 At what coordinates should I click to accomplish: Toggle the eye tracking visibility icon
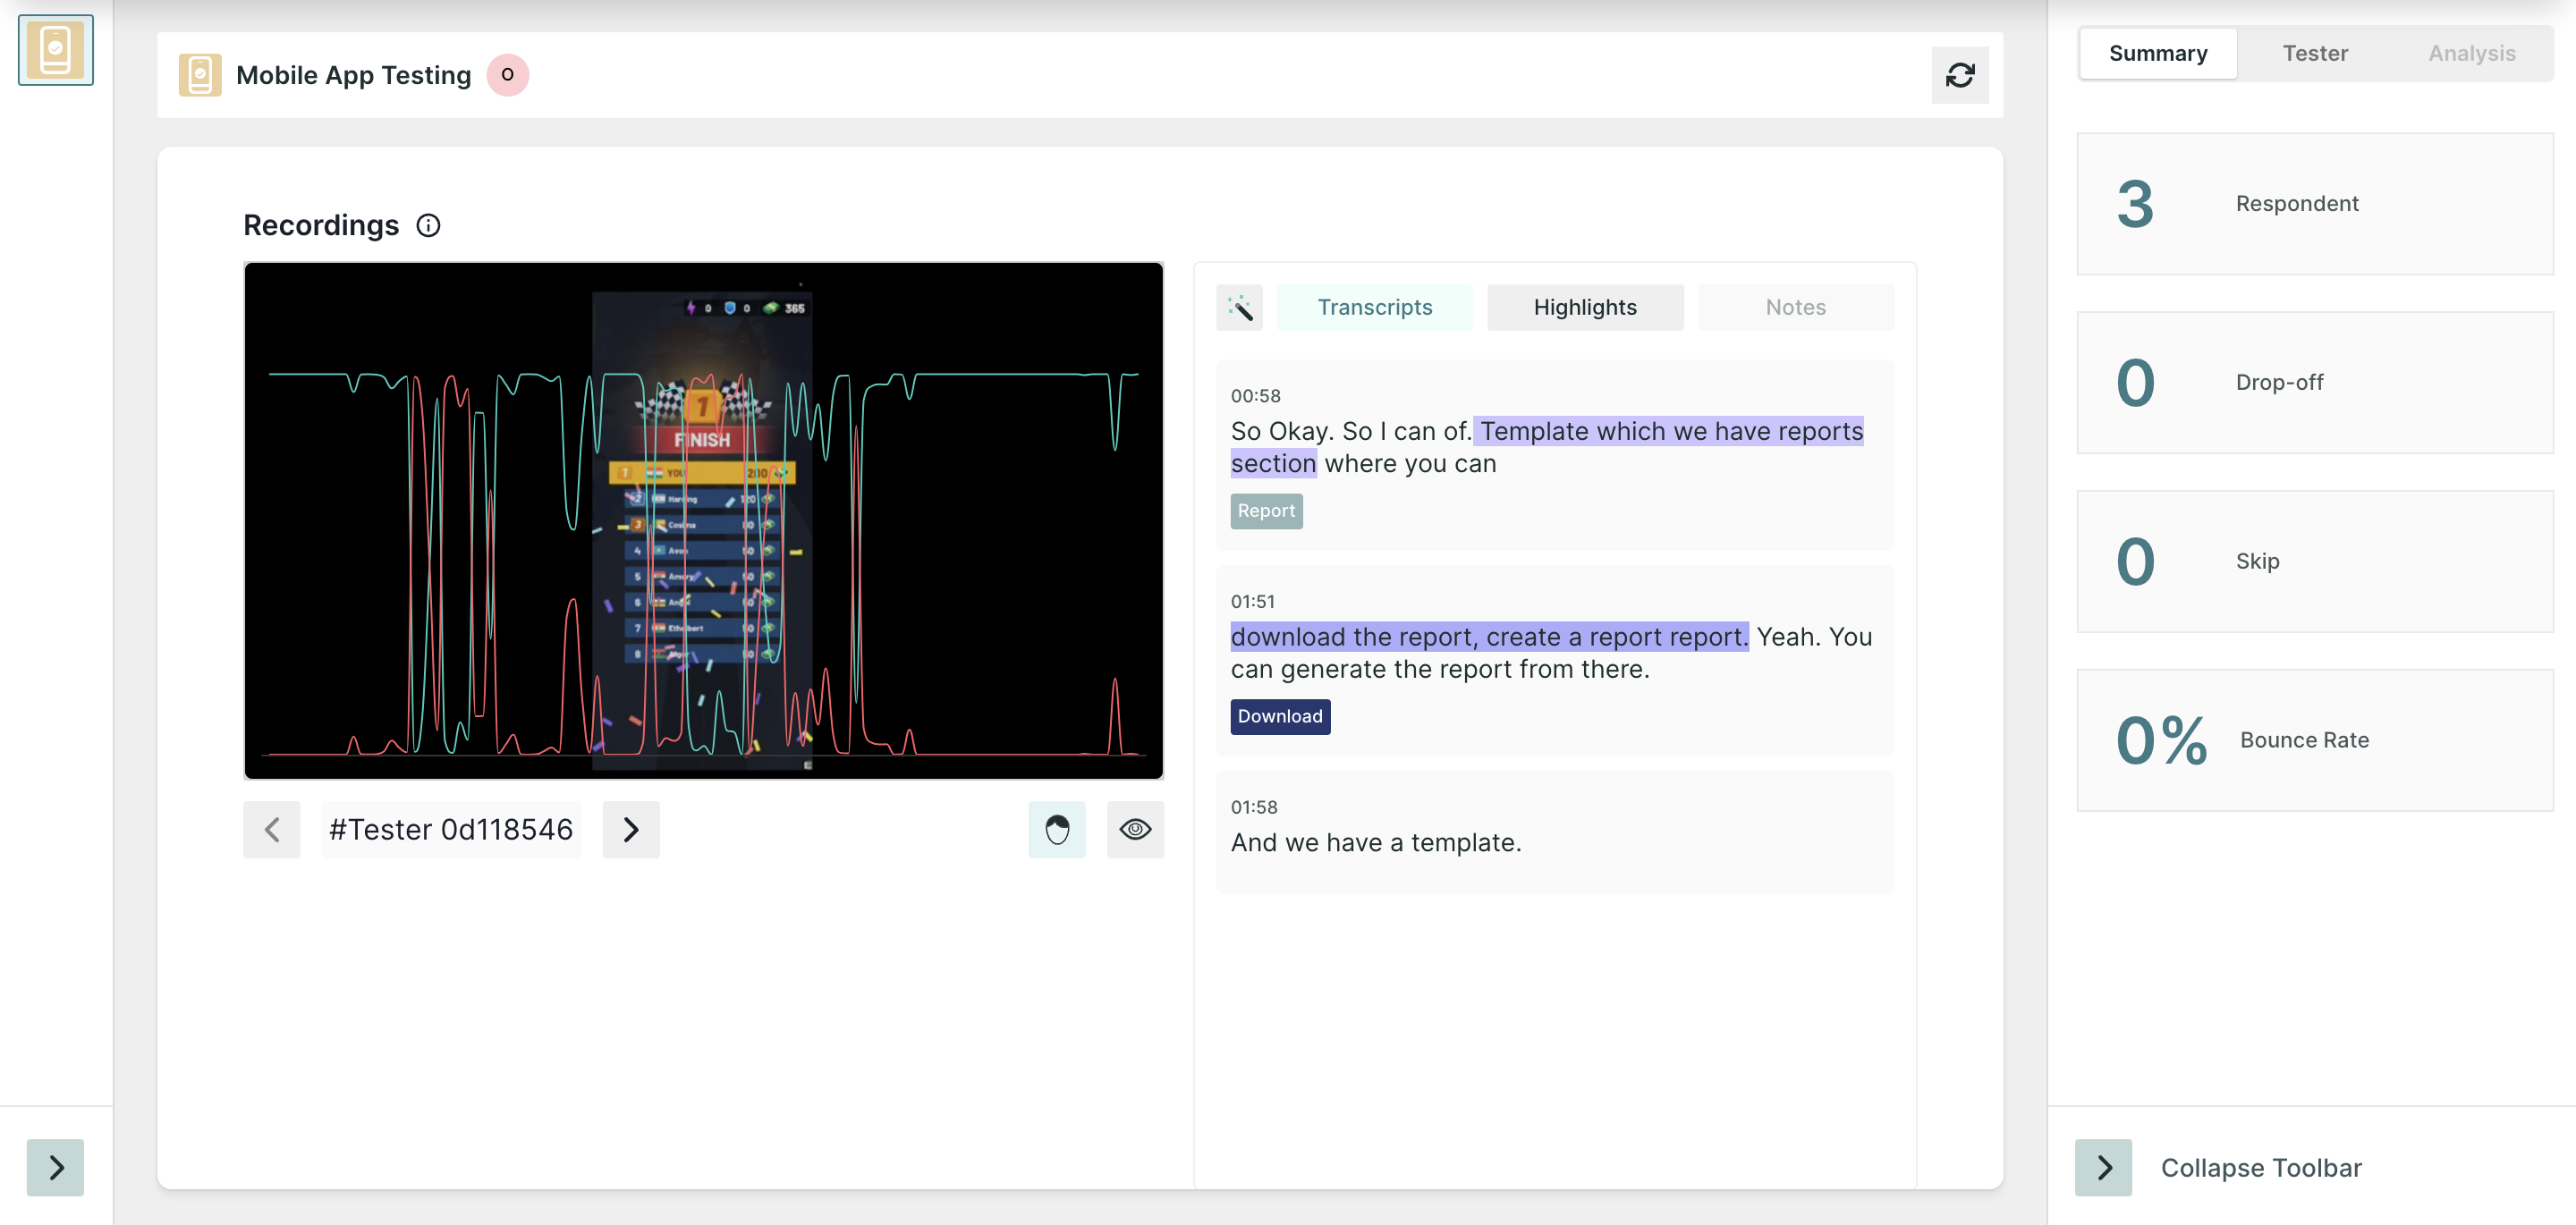point(1136,830)
